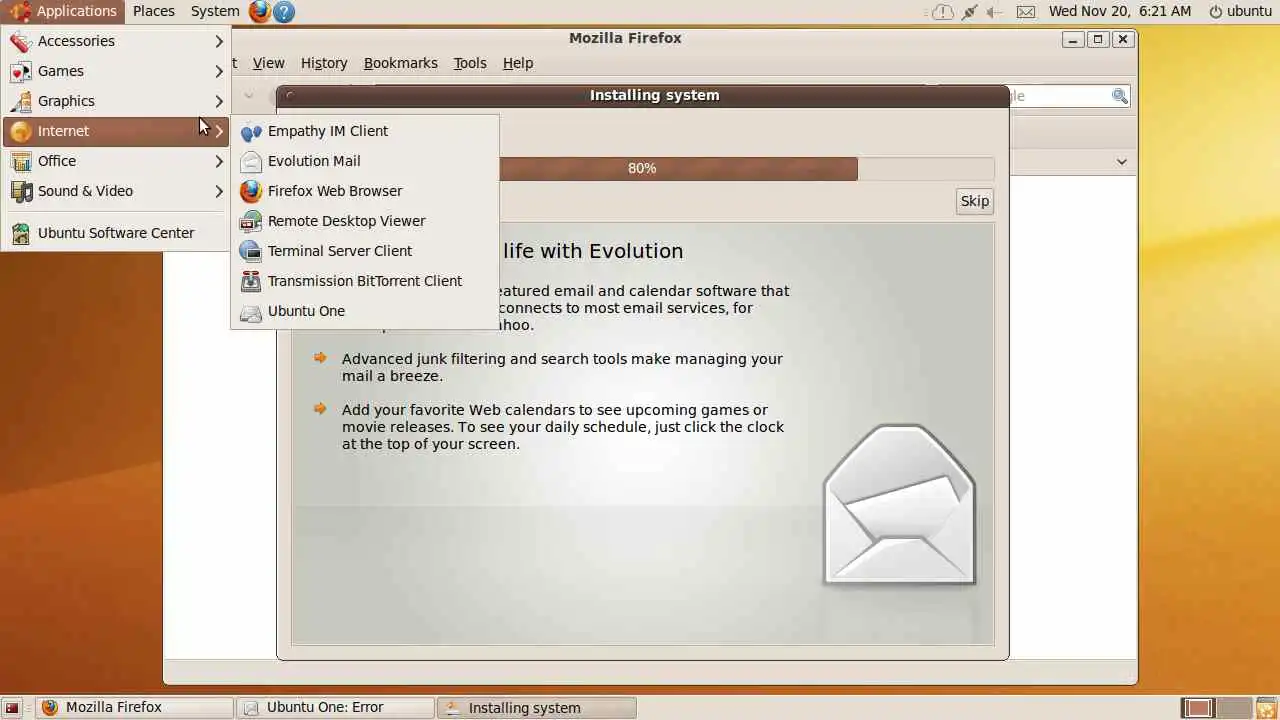Viewport: 1280px width, 720px height.
Task: Click the Show Desktop icon in bottom panel
Action: pyautogui.click(x=12, y=708)
